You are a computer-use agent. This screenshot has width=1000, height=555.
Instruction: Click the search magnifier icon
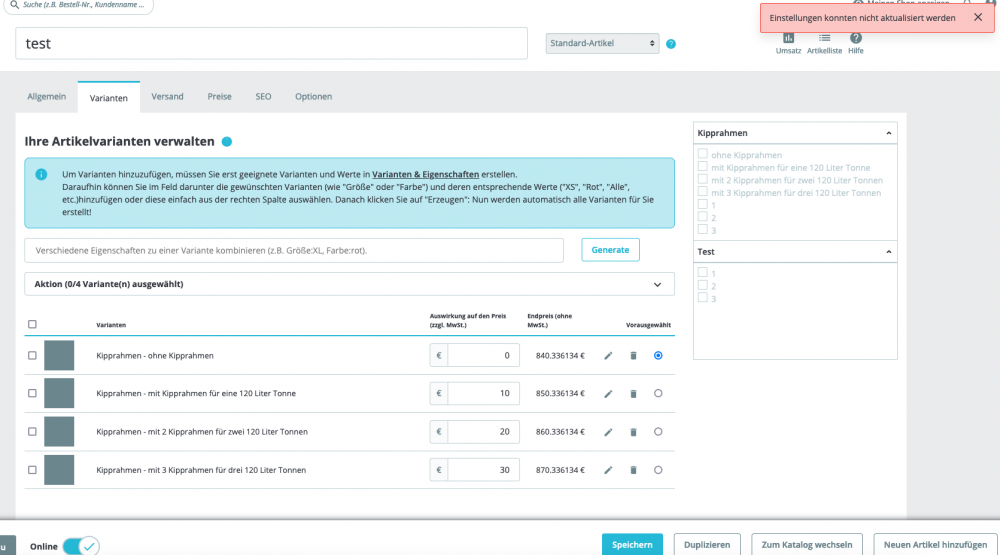[15, 4]
